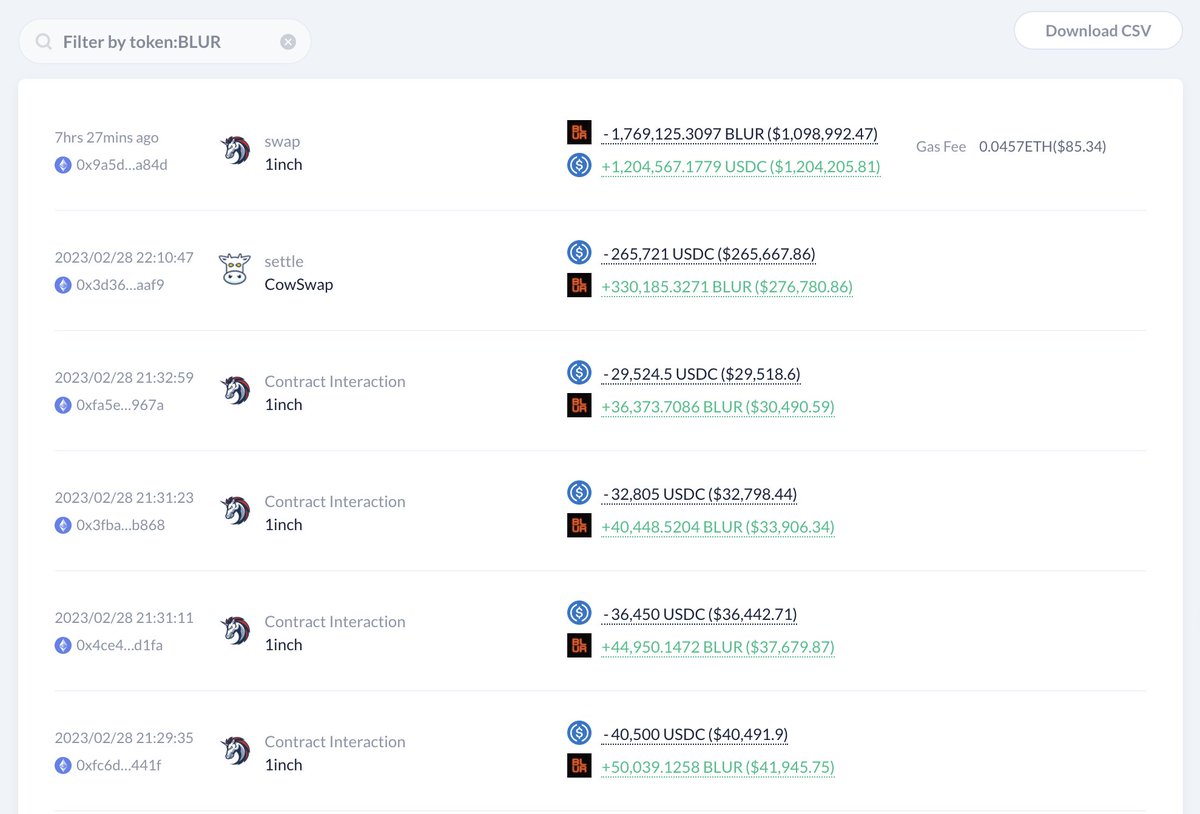Image resolution: width=1200 pixels, height=814 pixels.
Task: Click BLUR icon beside +330,185.3271 BLUR
Action: pos(579,286)
